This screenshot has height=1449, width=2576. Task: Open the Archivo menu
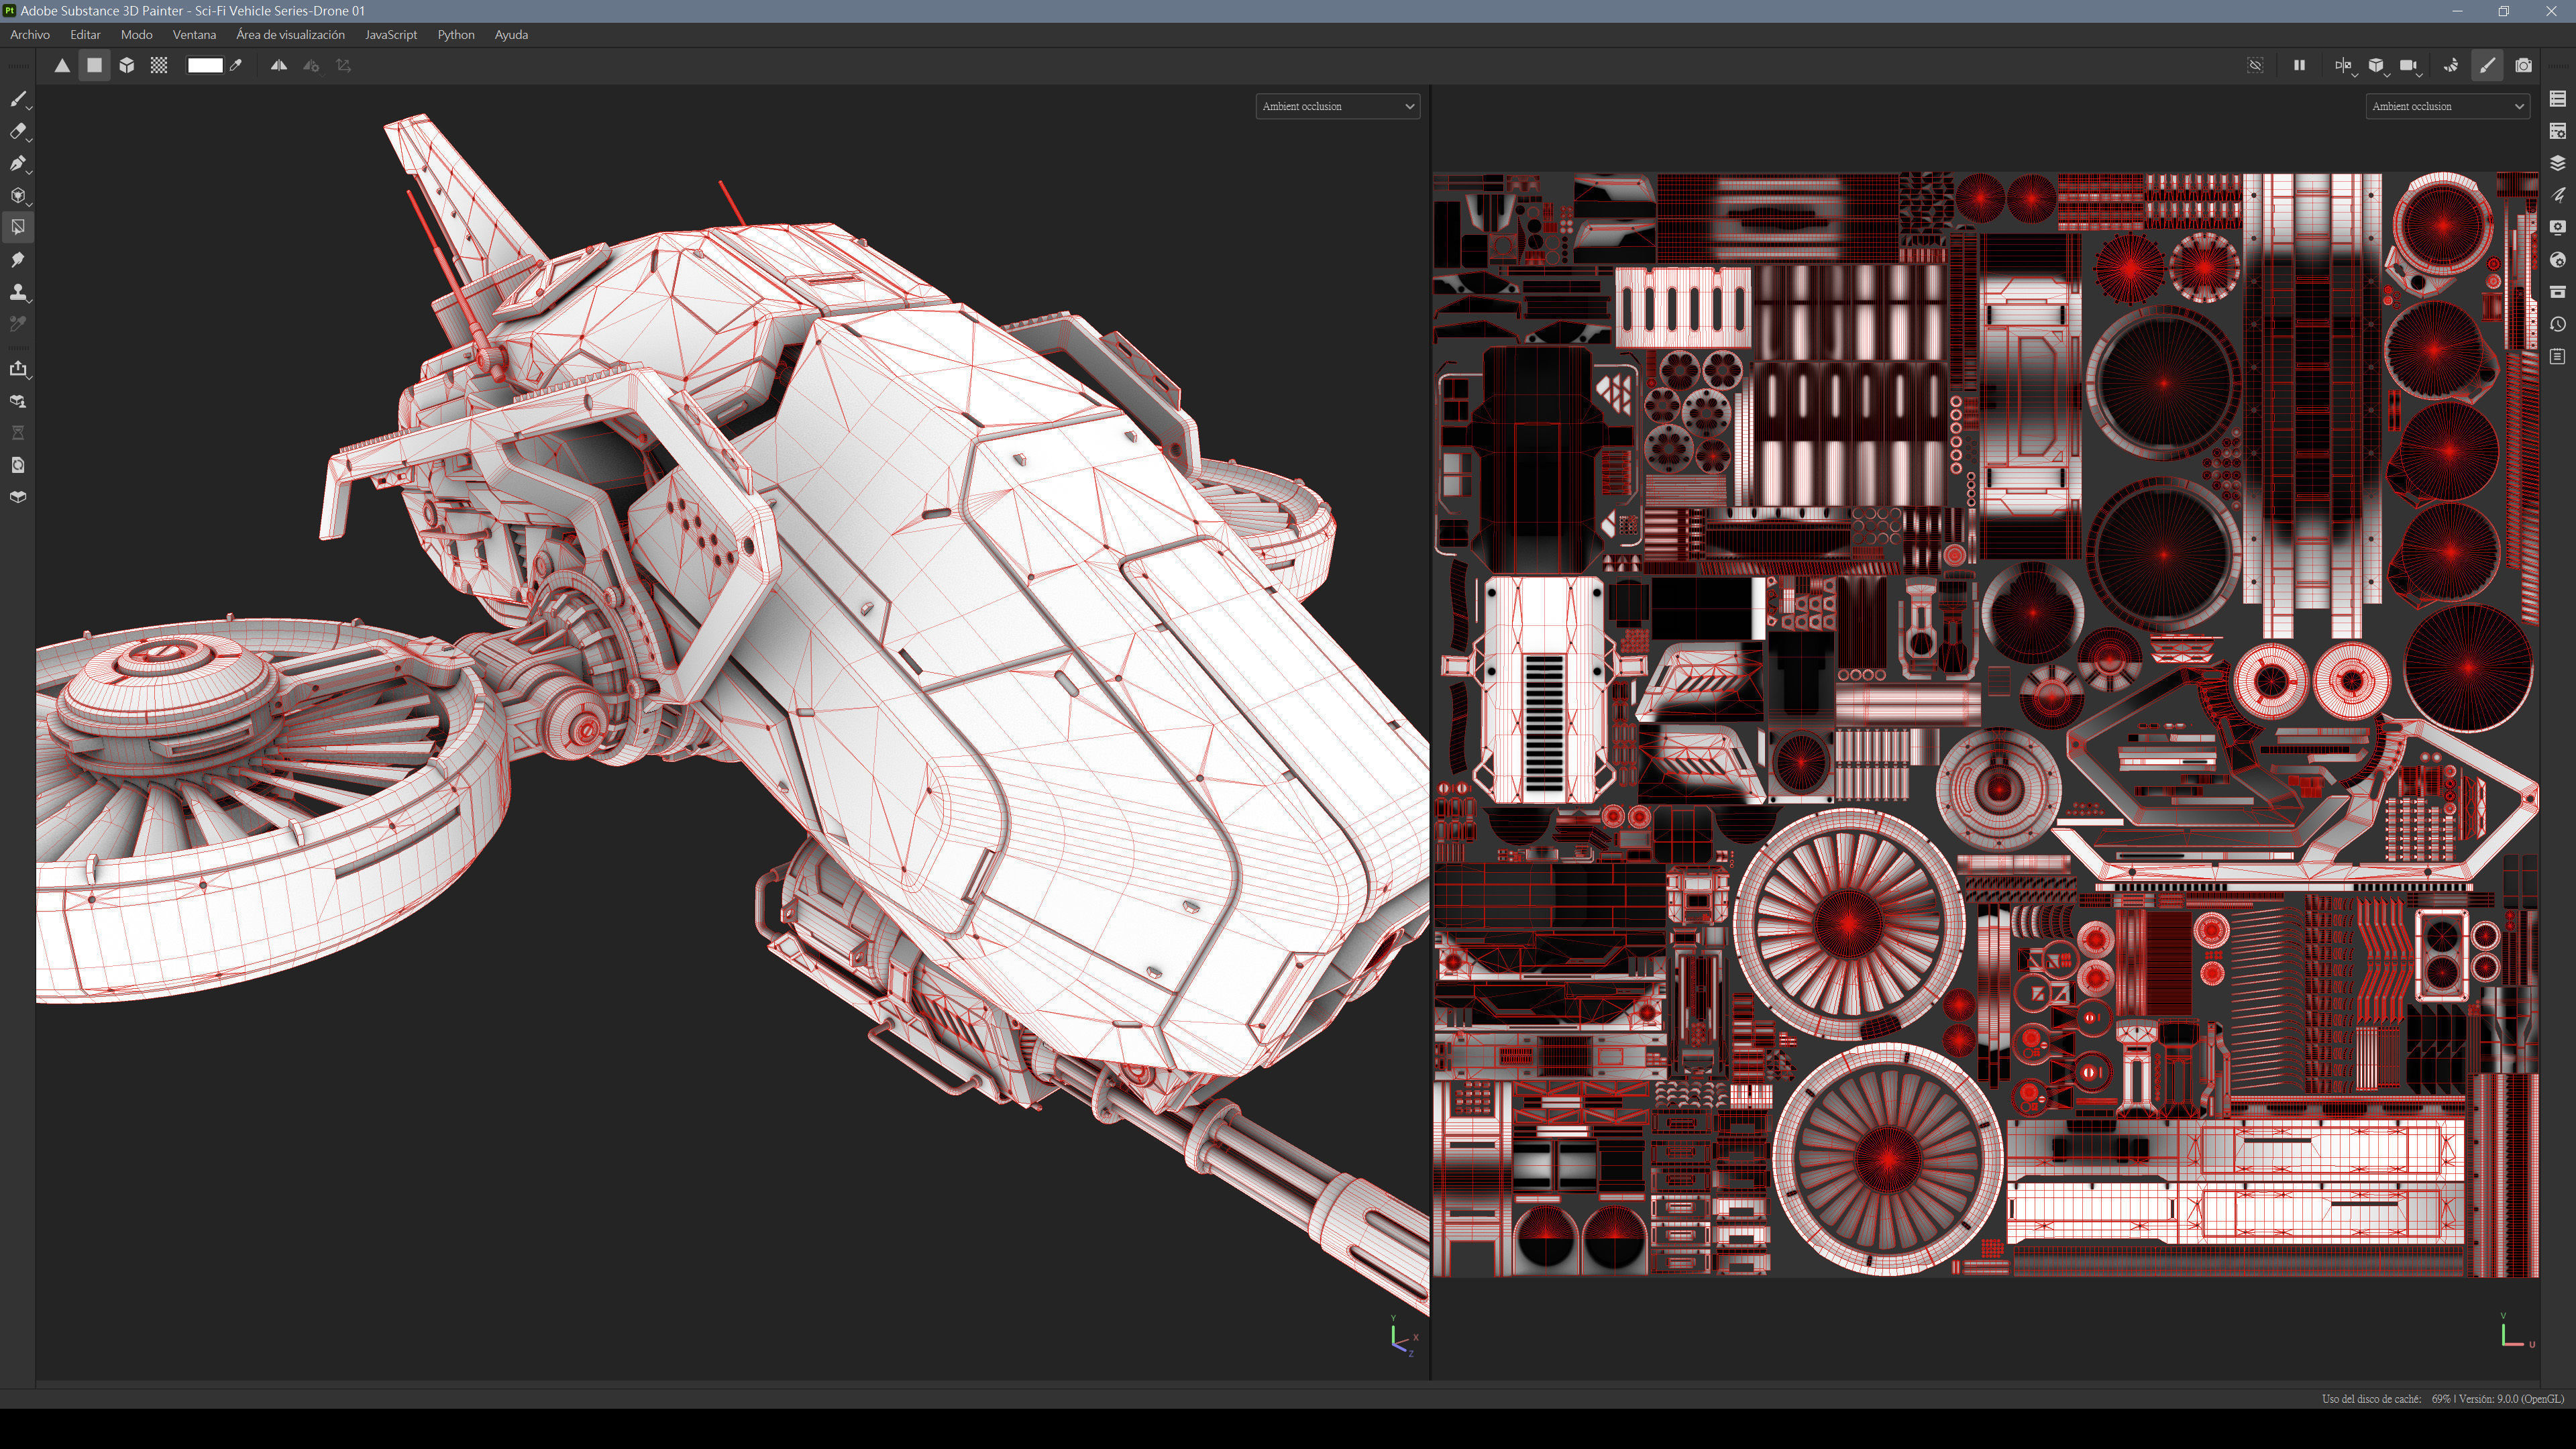[30, 35]
